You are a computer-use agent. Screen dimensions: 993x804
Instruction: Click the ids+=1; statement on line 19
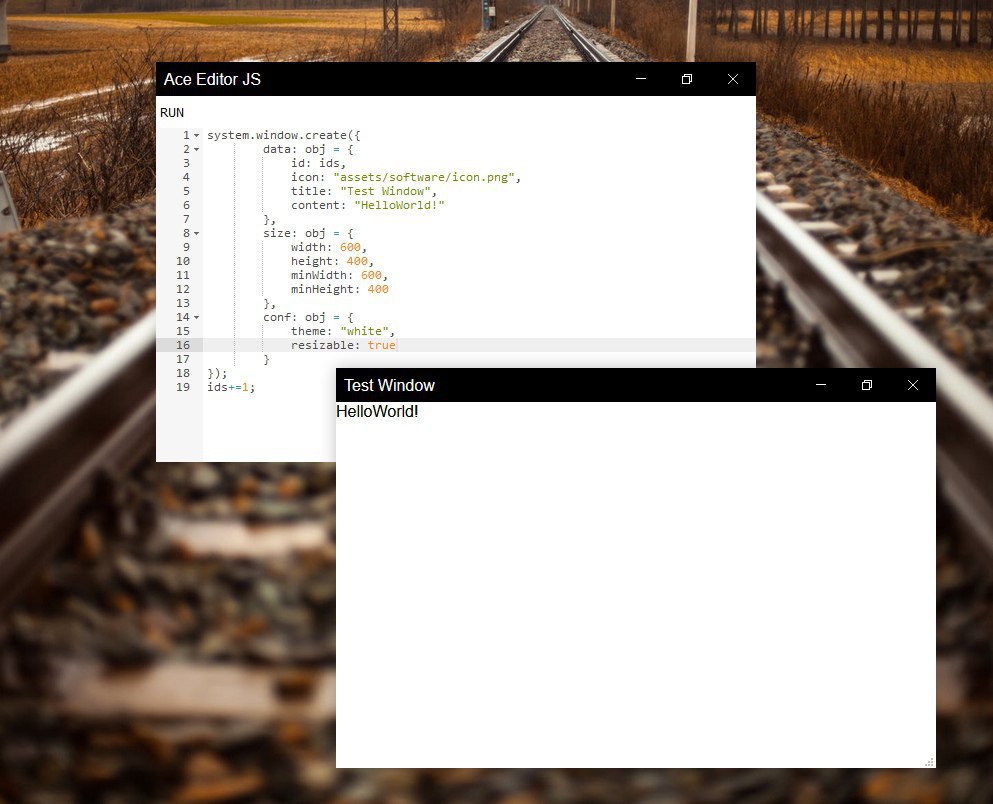[x=231, y=387]
